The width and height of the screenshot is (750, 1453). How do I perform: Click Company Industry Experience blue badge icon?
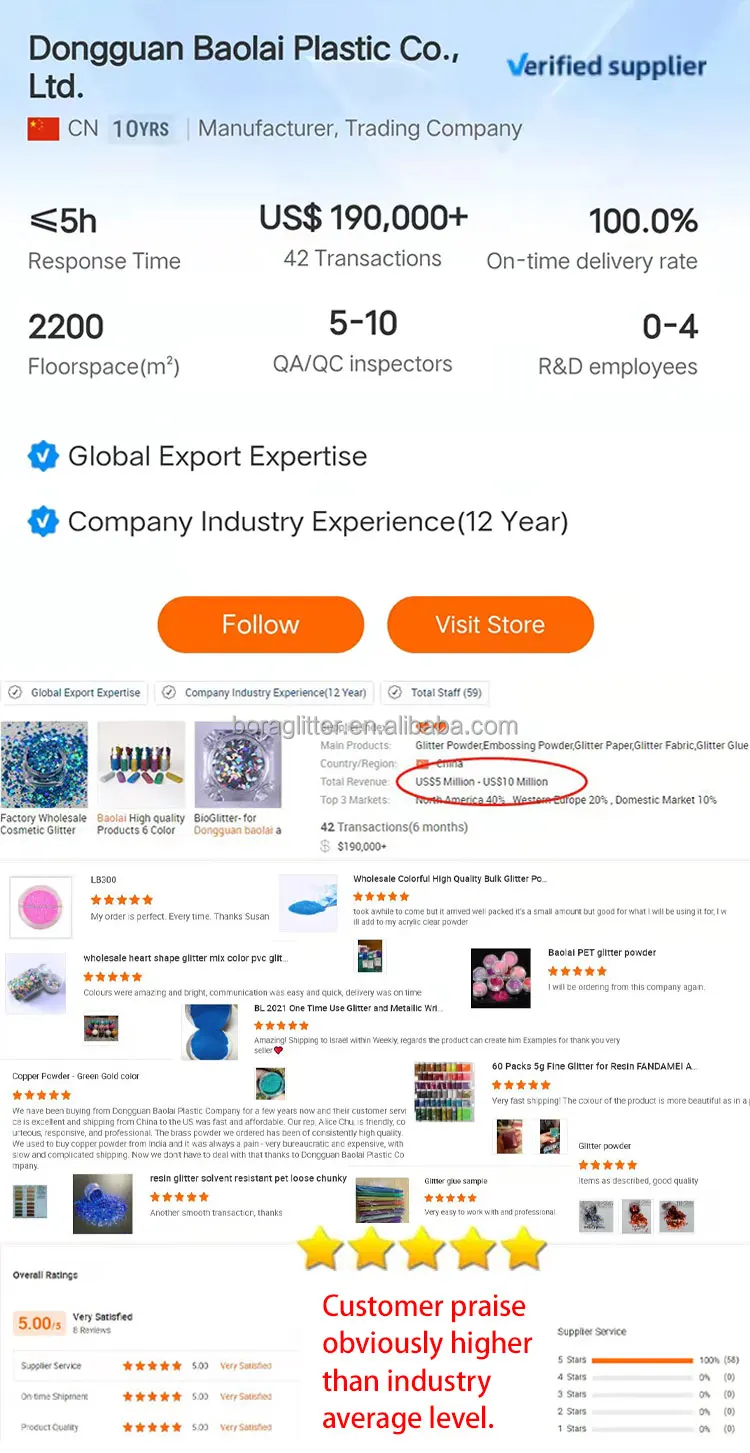pyautogui.click(x=43, y=521)
